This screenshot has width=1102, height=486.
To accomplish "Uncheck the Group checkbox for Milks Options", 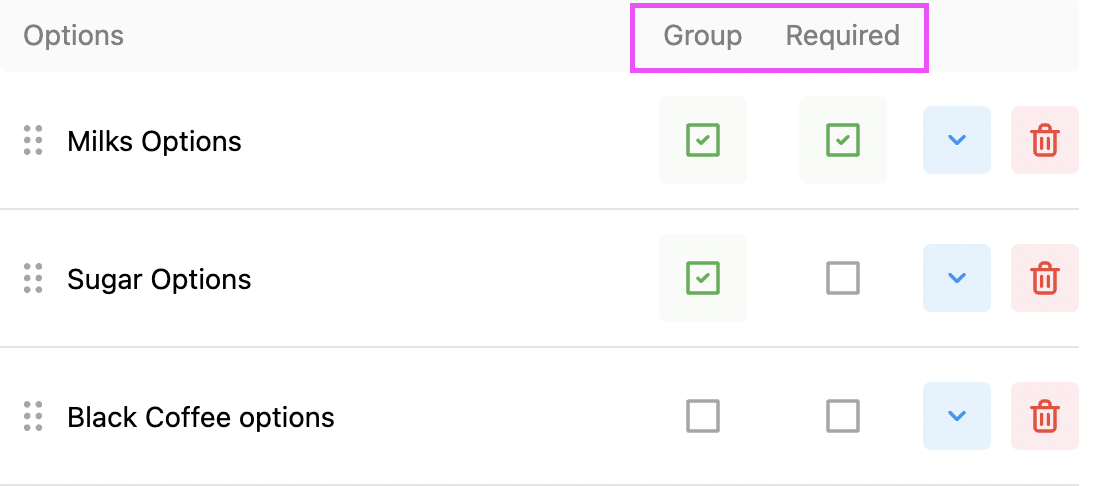I will pos(703,140).
